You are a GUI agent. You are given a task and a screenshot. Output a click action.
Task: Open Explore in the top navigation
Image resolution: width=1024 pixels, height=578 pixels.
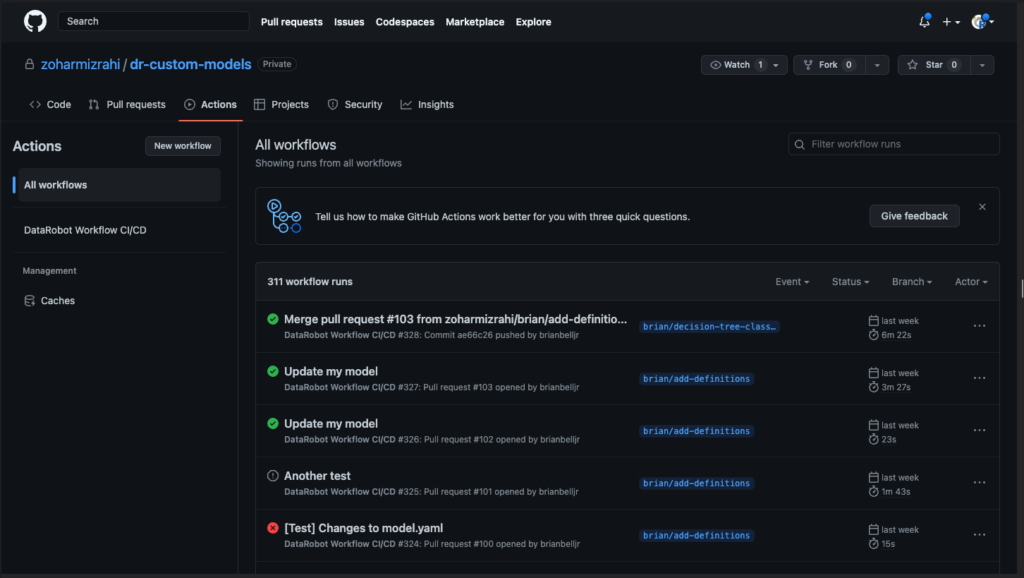point(534,22)
